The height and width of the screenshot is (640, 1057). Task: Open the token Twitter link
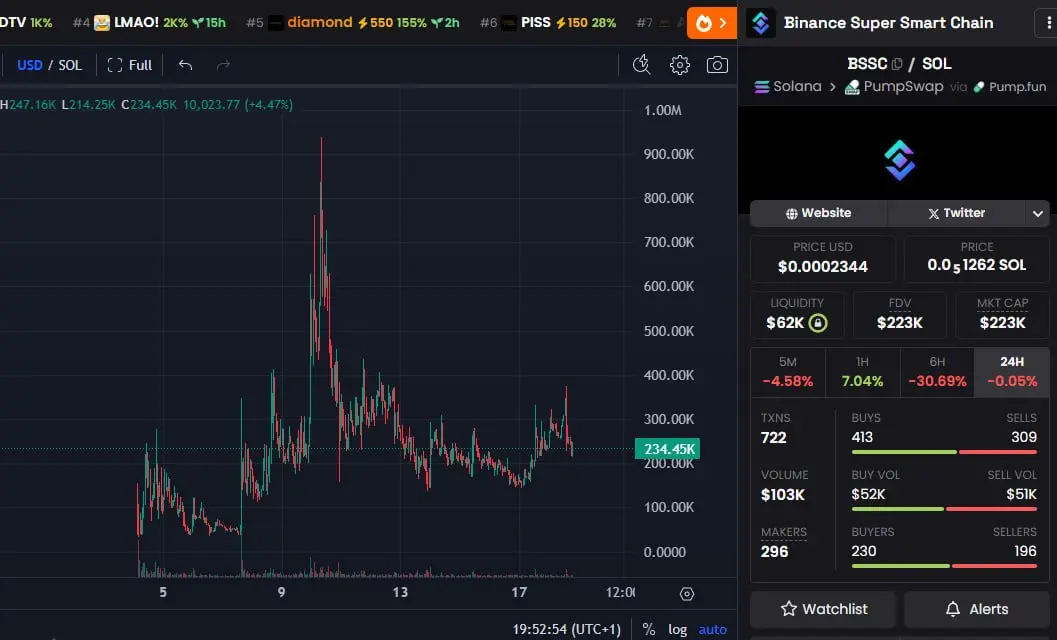957,213
